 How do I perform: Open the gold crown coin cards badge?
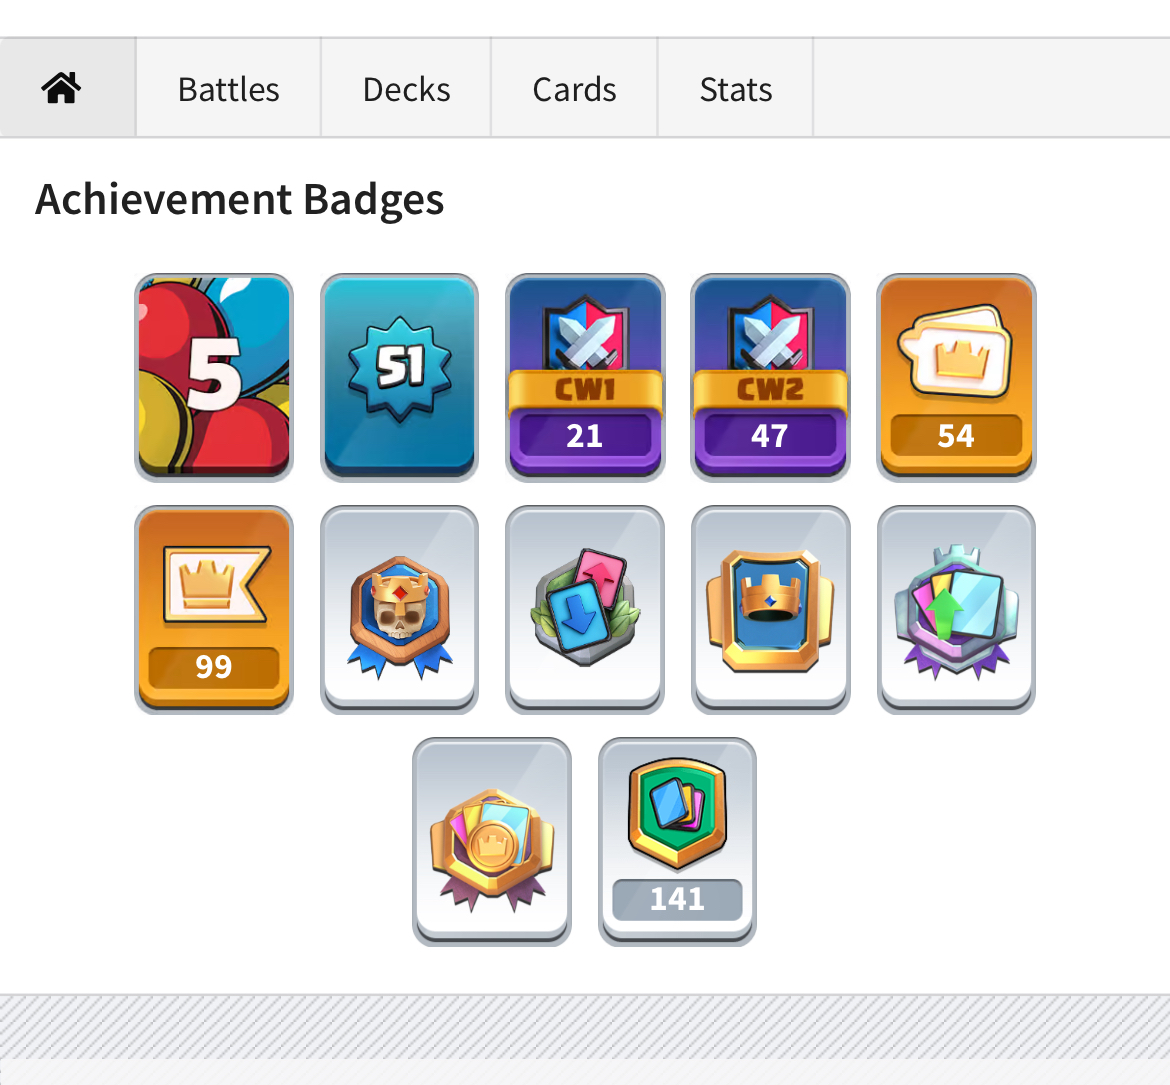pos(492,842)
